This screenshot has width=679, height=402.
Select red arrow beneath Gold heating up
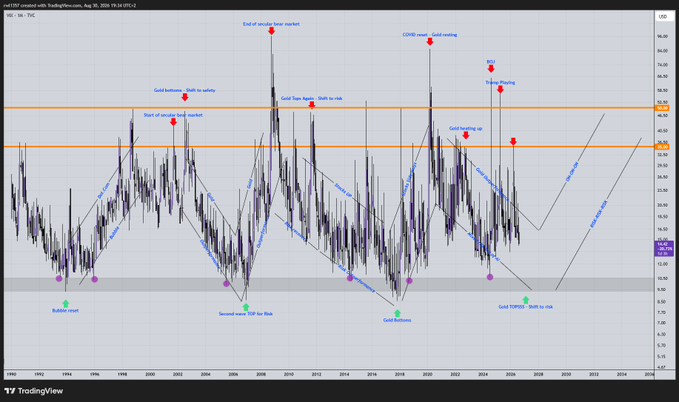pyautogui.click(x=466, y=136)
